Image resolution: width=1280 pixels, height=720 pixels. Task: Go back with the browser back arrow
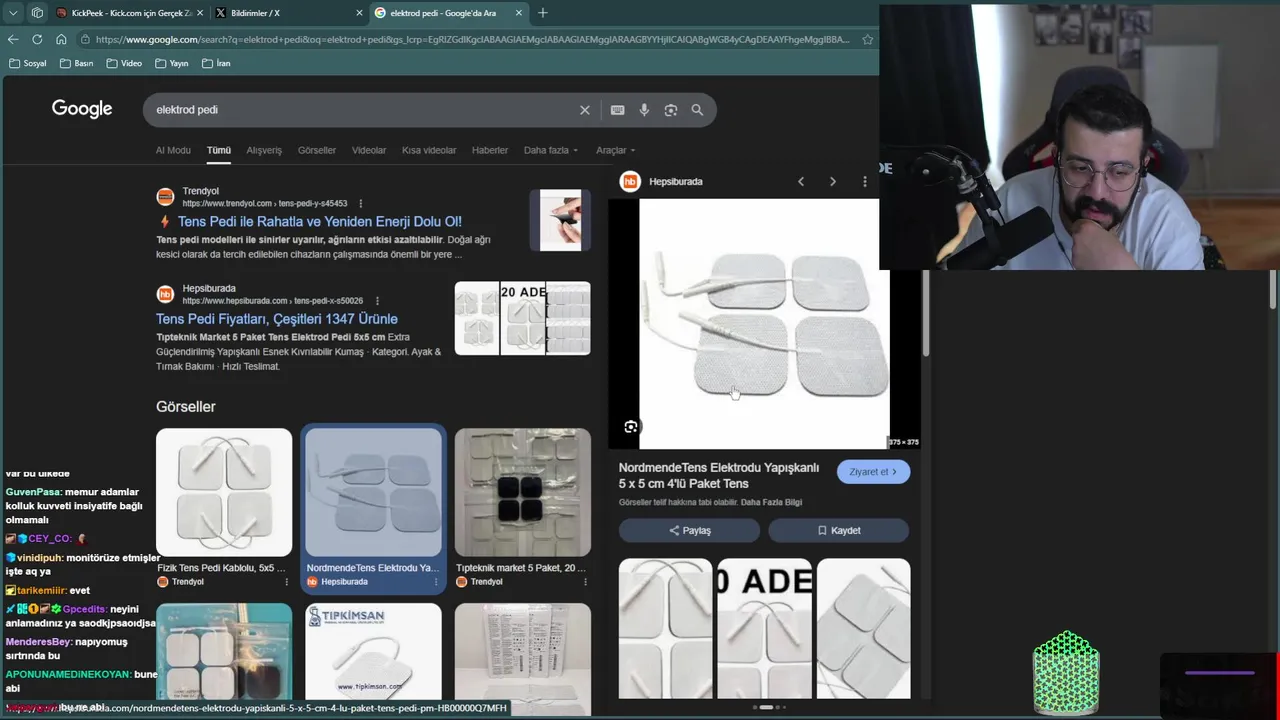click(13, 39)
